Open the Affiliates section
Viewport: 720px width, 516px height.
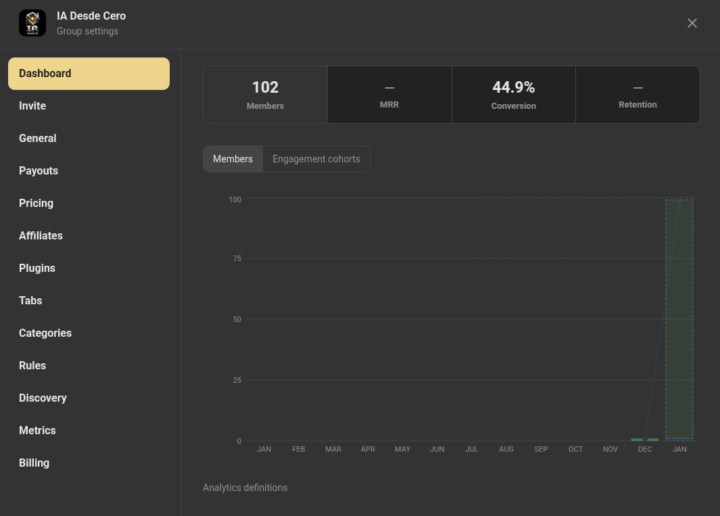click(x=41, y=236)
